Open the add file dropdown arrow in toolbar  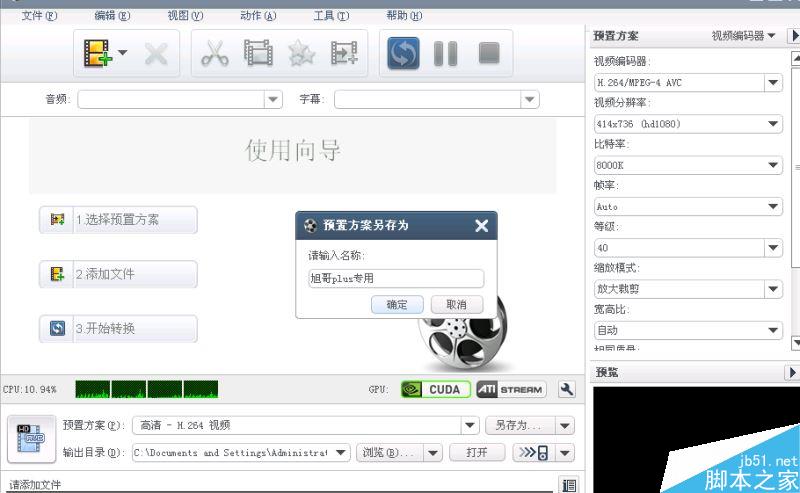point(122,53)
